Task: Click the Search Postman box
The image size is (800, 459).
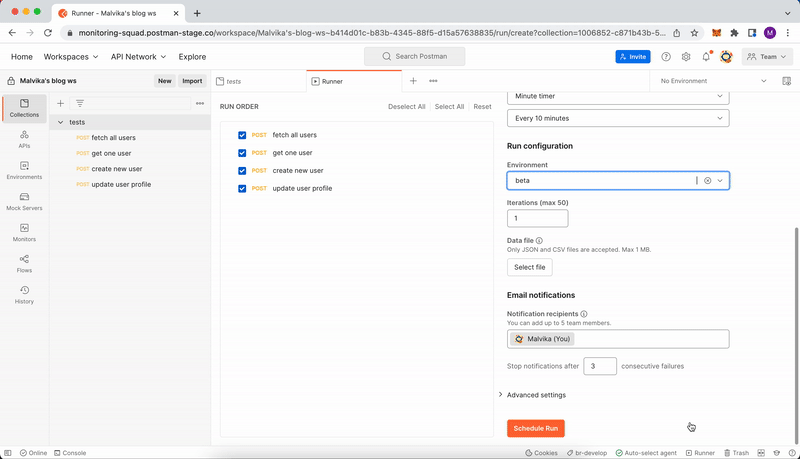Action: pyautogui.click(x=414, y=57)
